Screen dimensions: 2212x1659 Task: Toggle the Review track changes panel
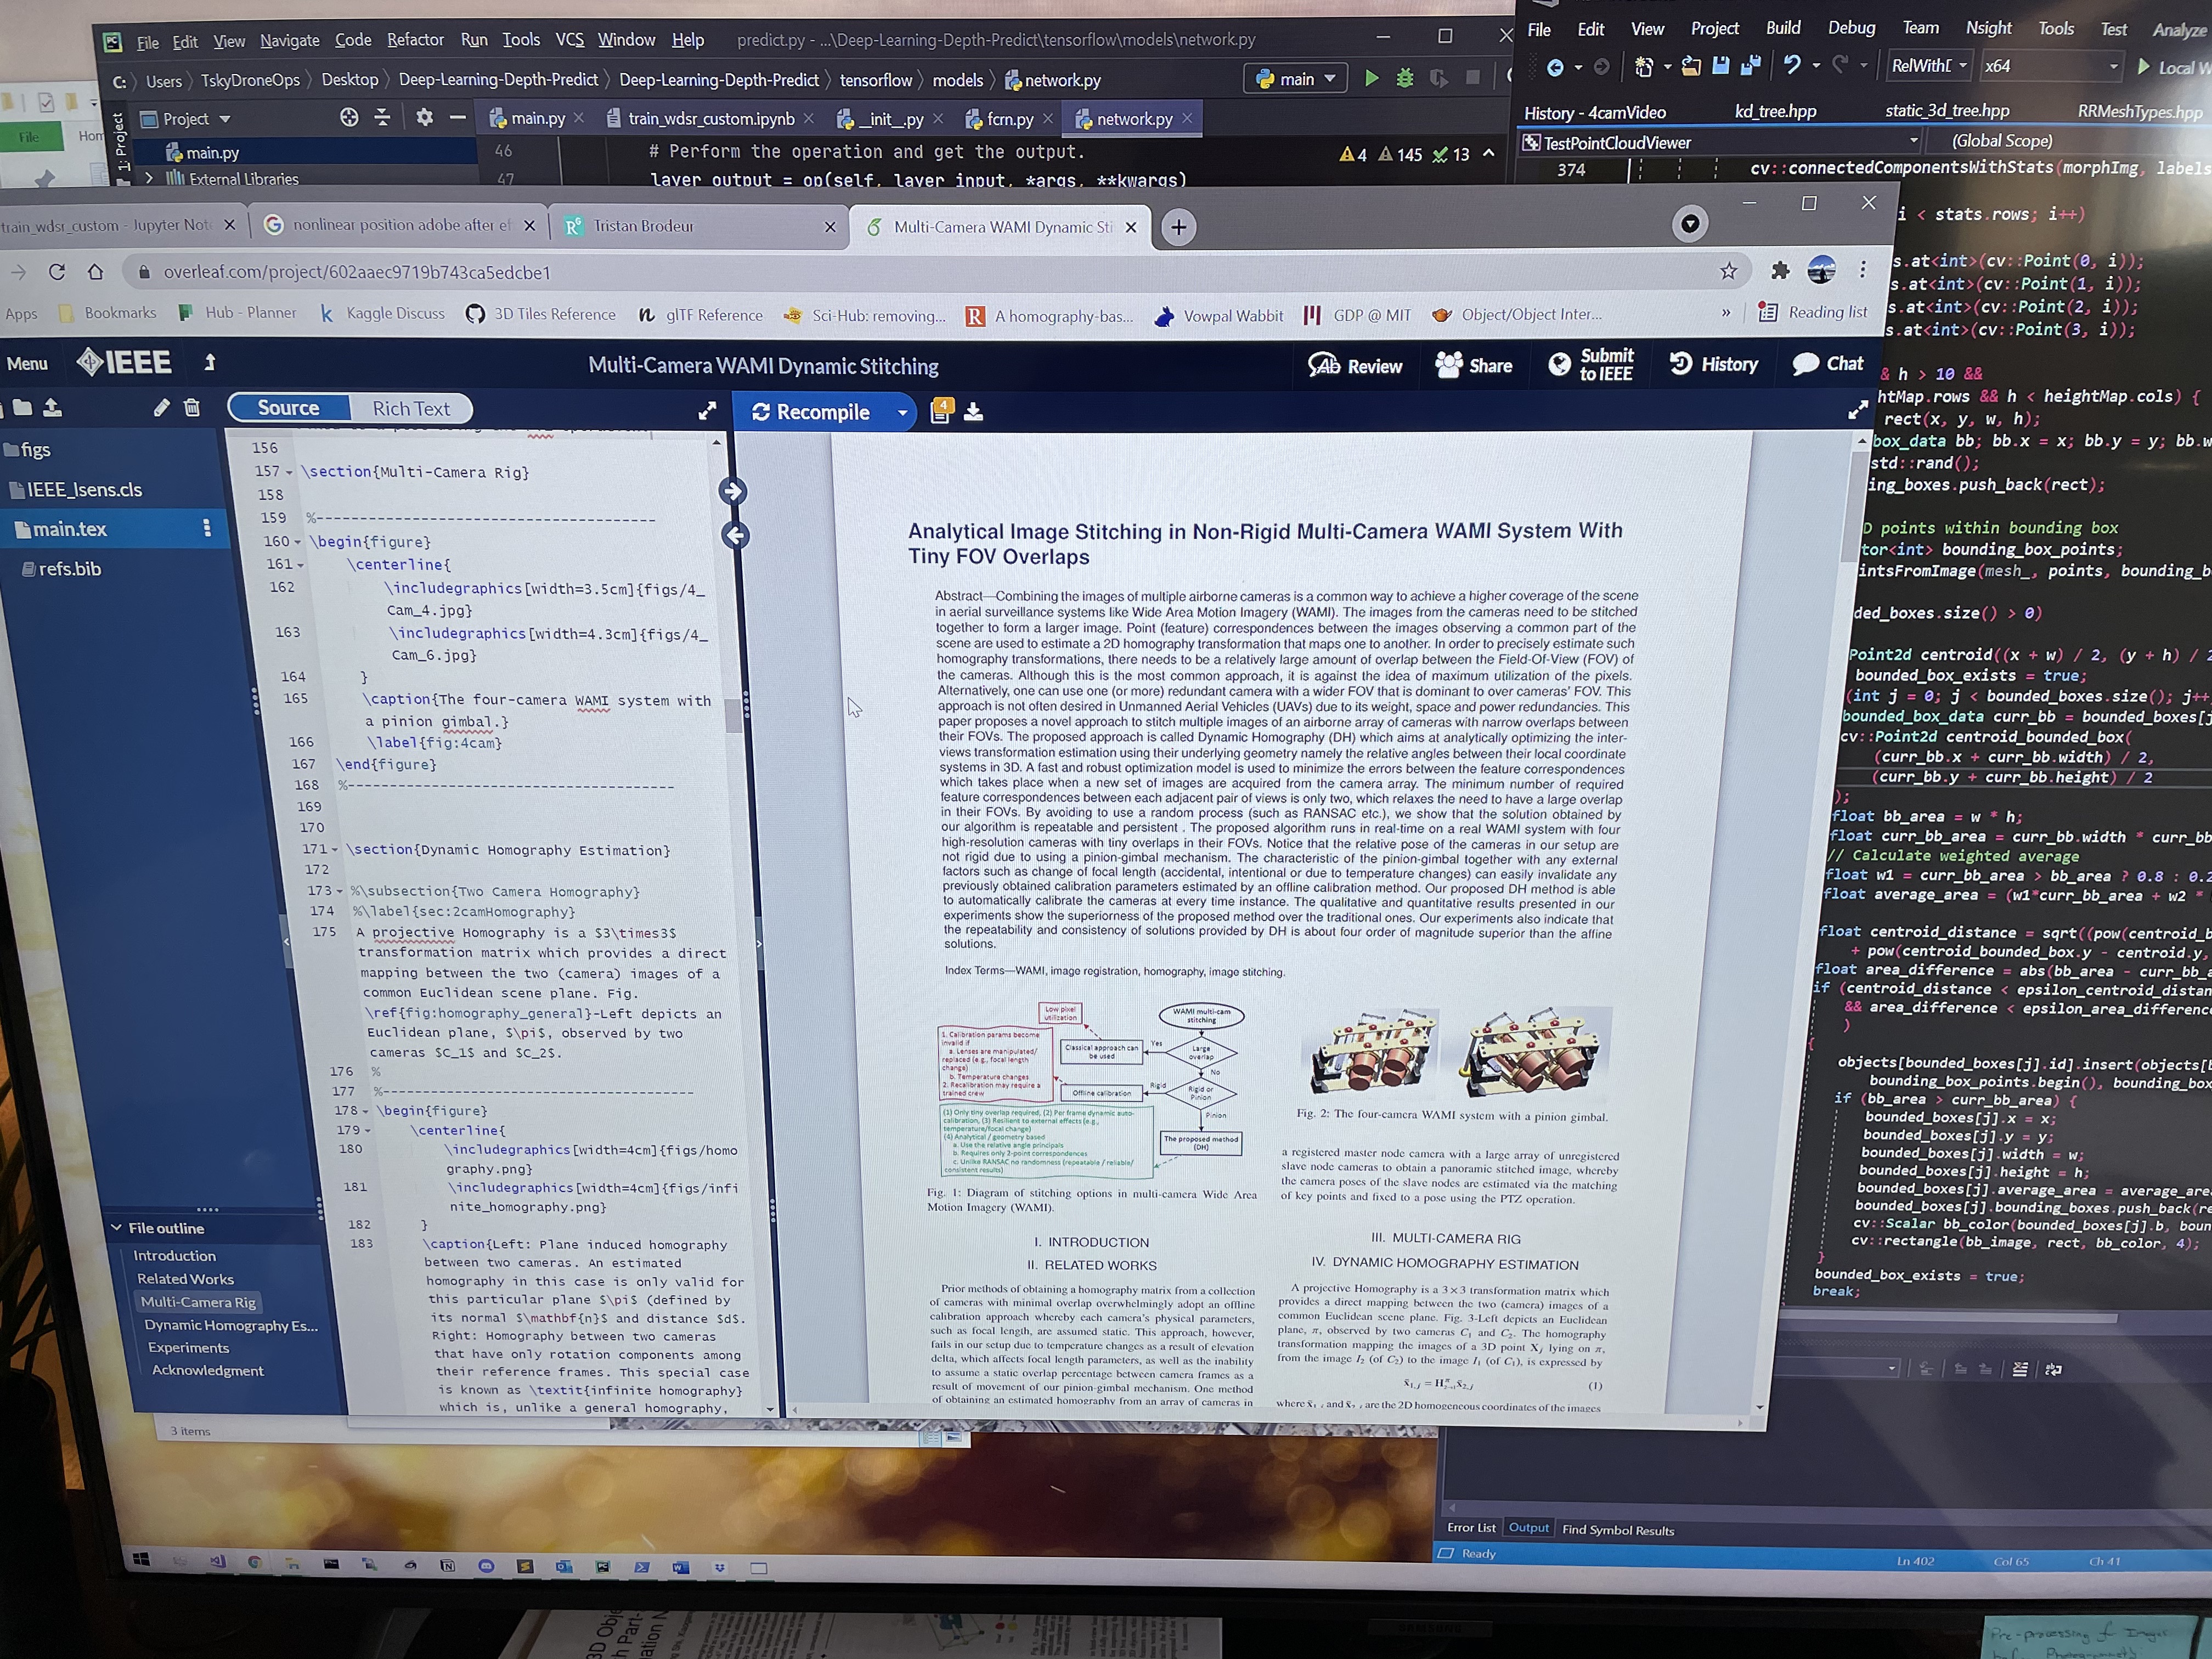pyautogui.click(x=1355, y=366)
